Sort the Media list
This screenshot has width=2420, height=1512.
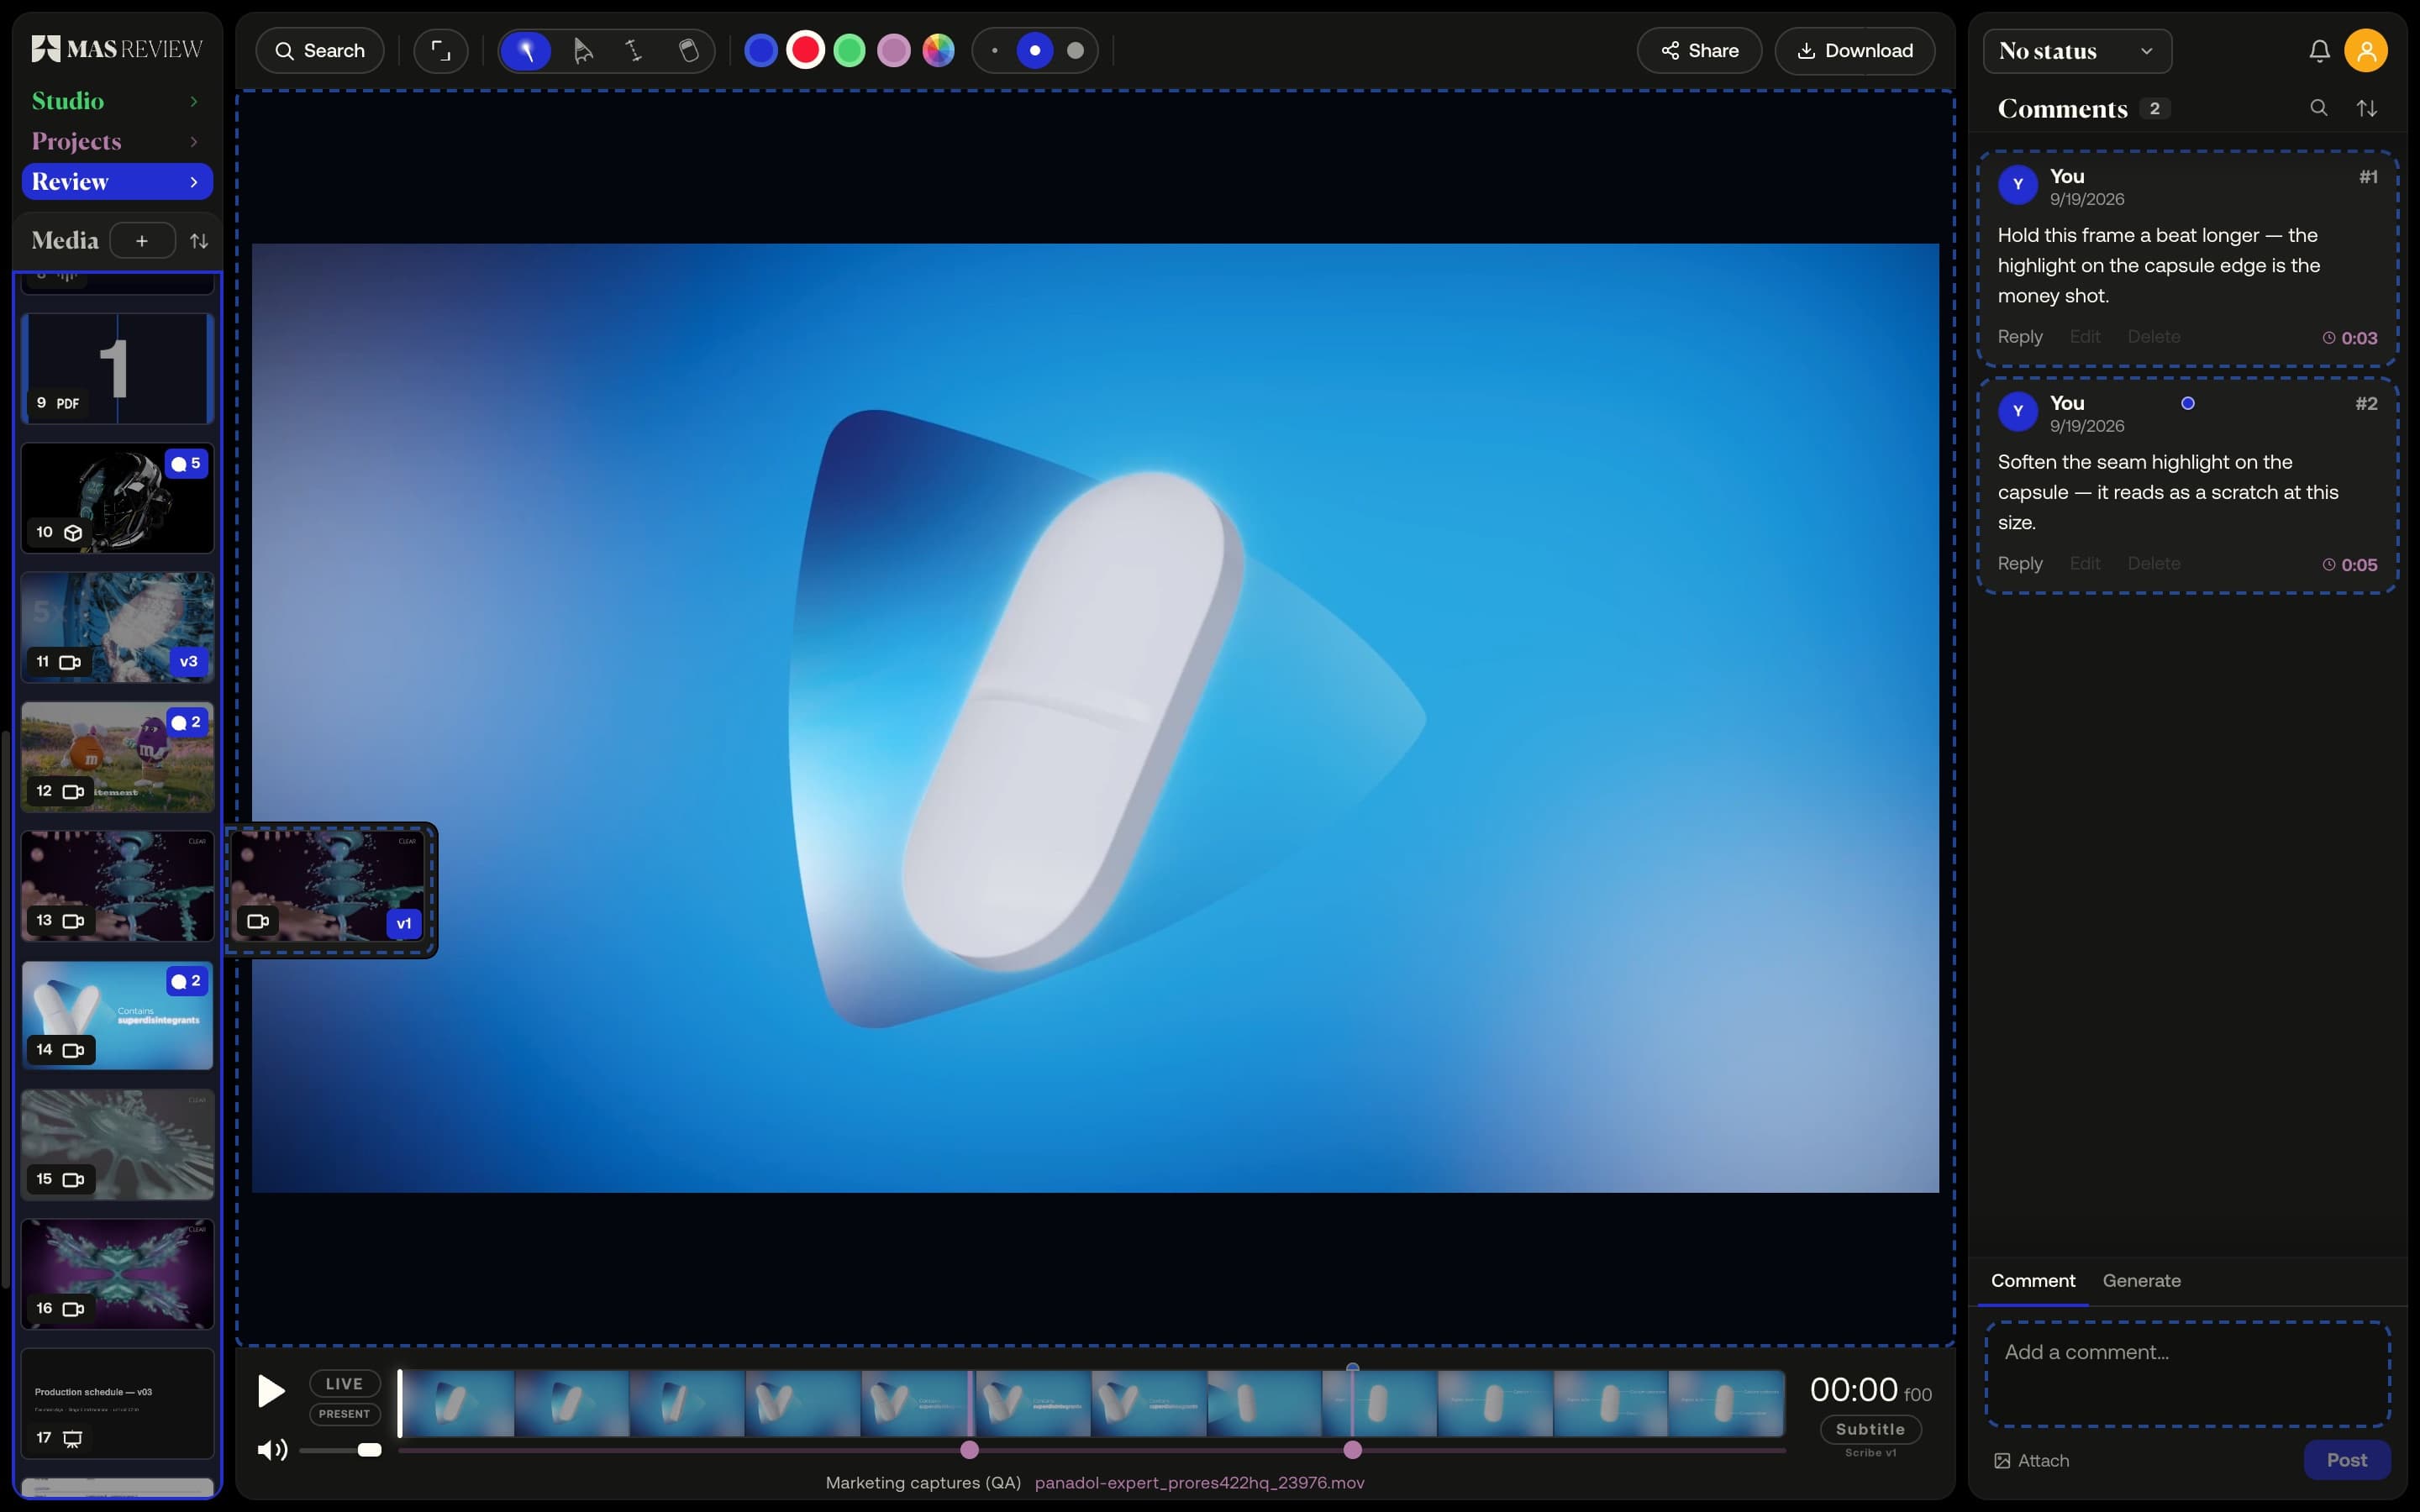click(199, 241)
